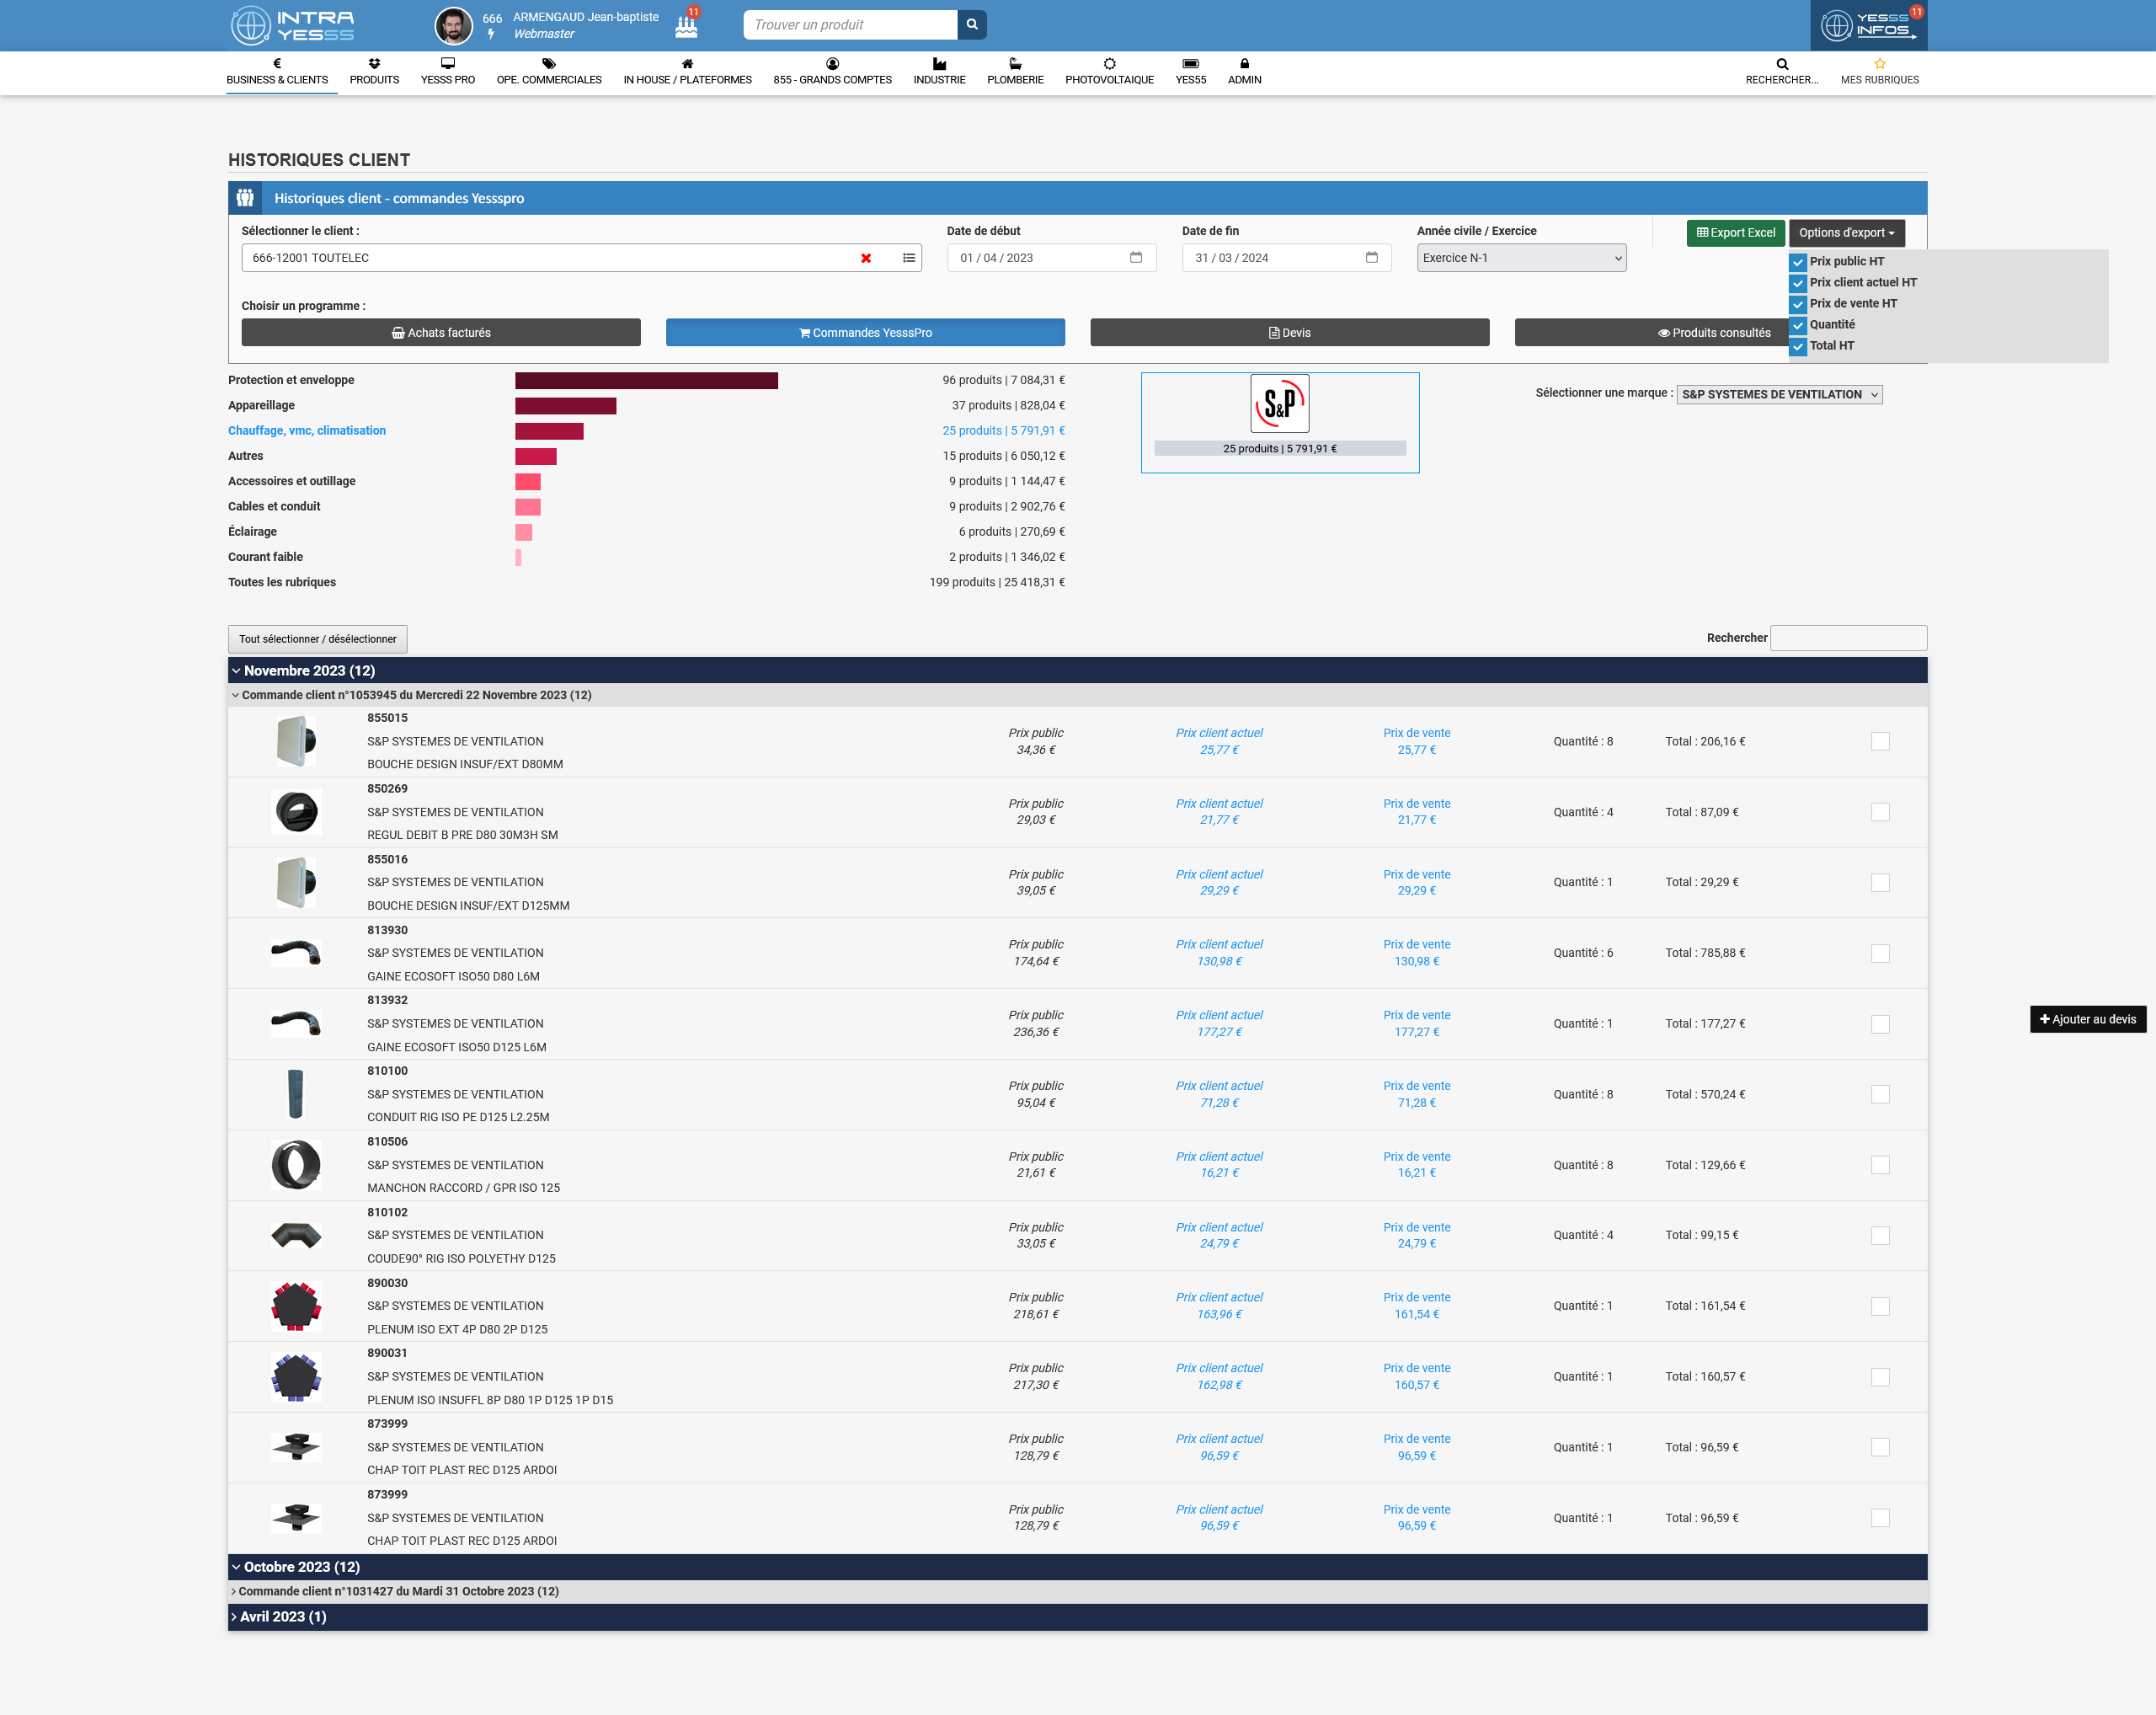Tick checkbox for product 855015 row
2156x1715 pixels.
[1880, 741]
